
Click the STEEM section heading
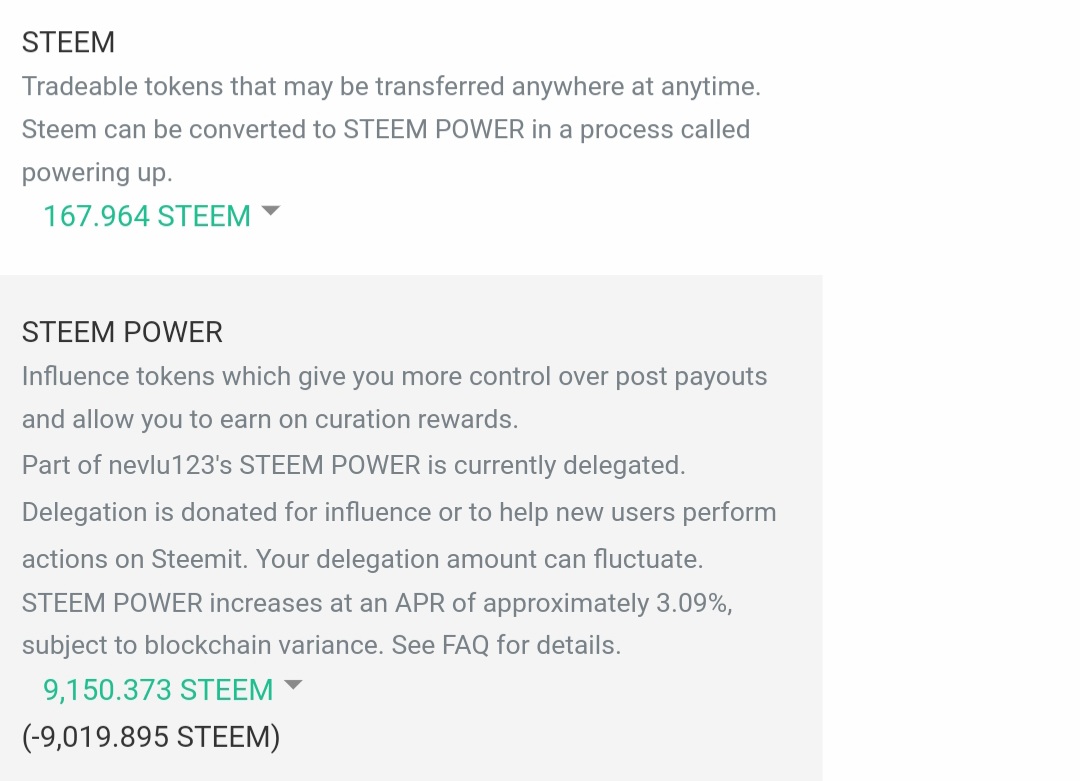pyautogui.click(x=68, y=42)
